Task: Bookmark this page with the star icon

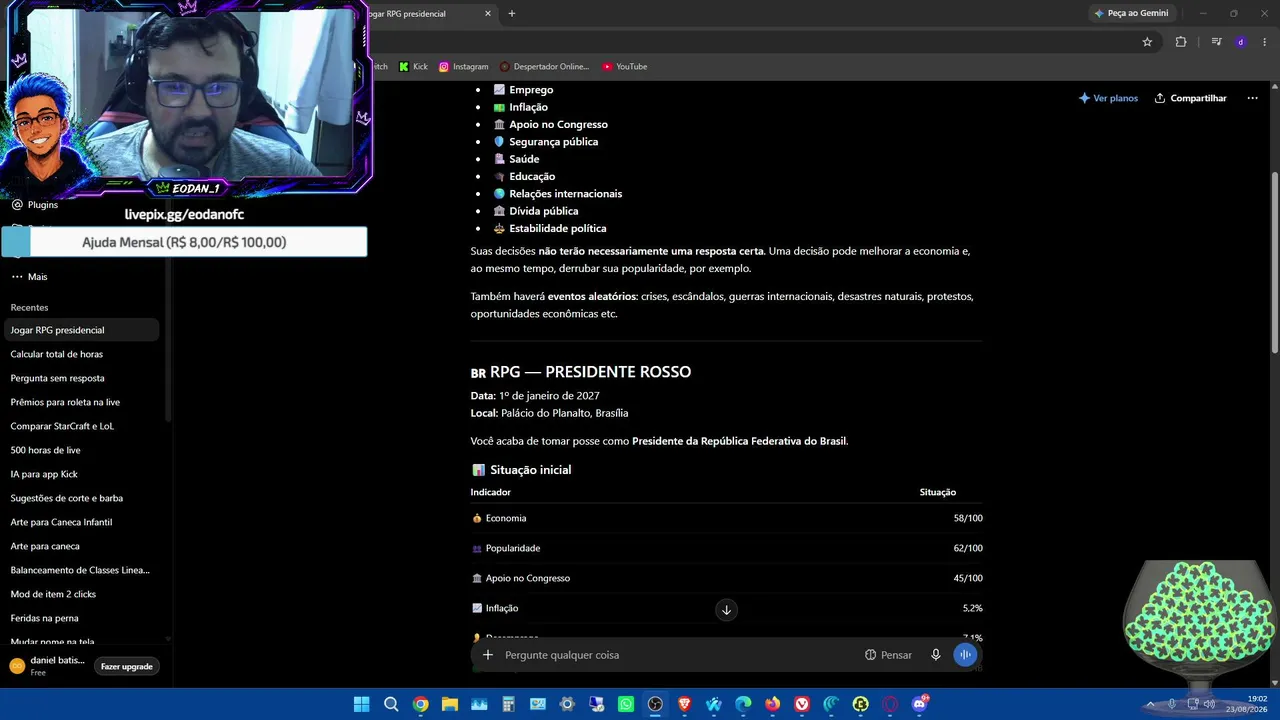Action: (1147, 42)
